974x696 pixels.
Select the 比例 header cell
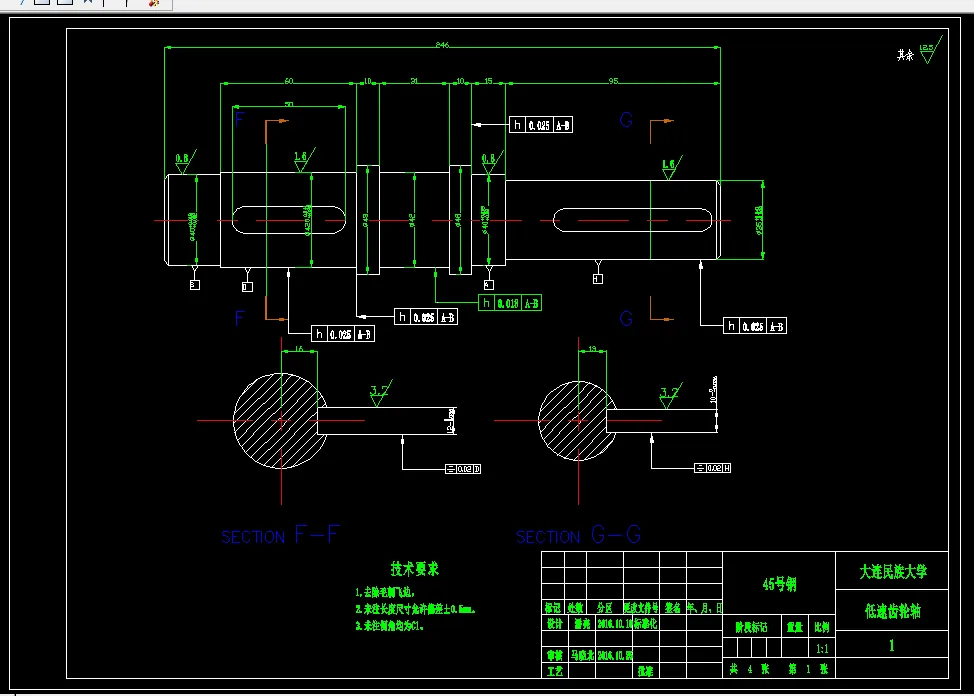pyautogui.click(x=822, y=628)
